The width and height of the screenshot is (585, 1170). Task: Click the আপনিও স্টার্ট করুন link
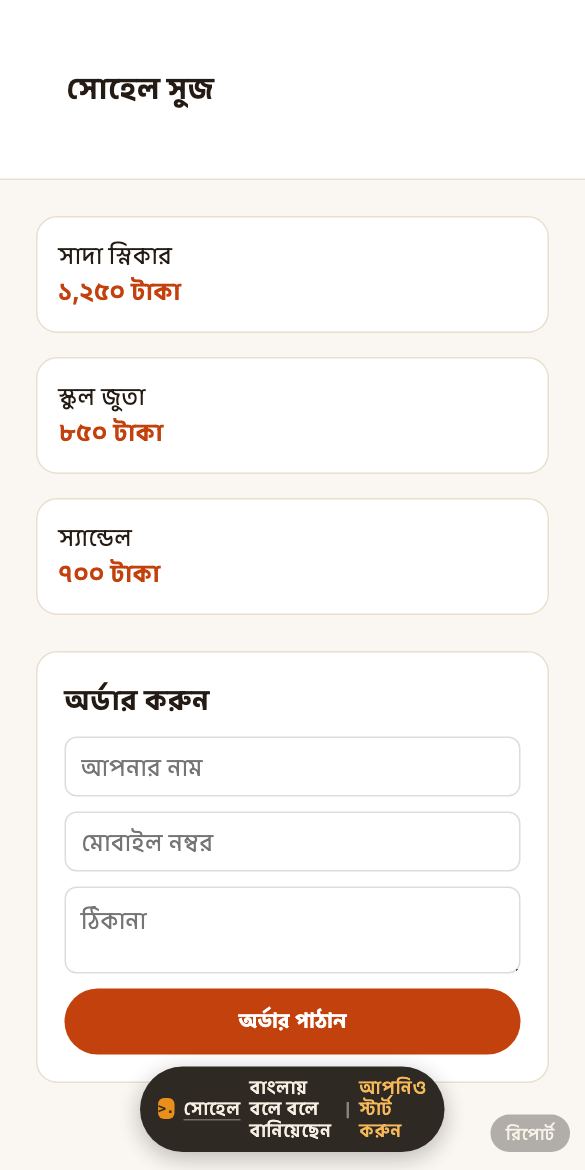coord(392,1109)
